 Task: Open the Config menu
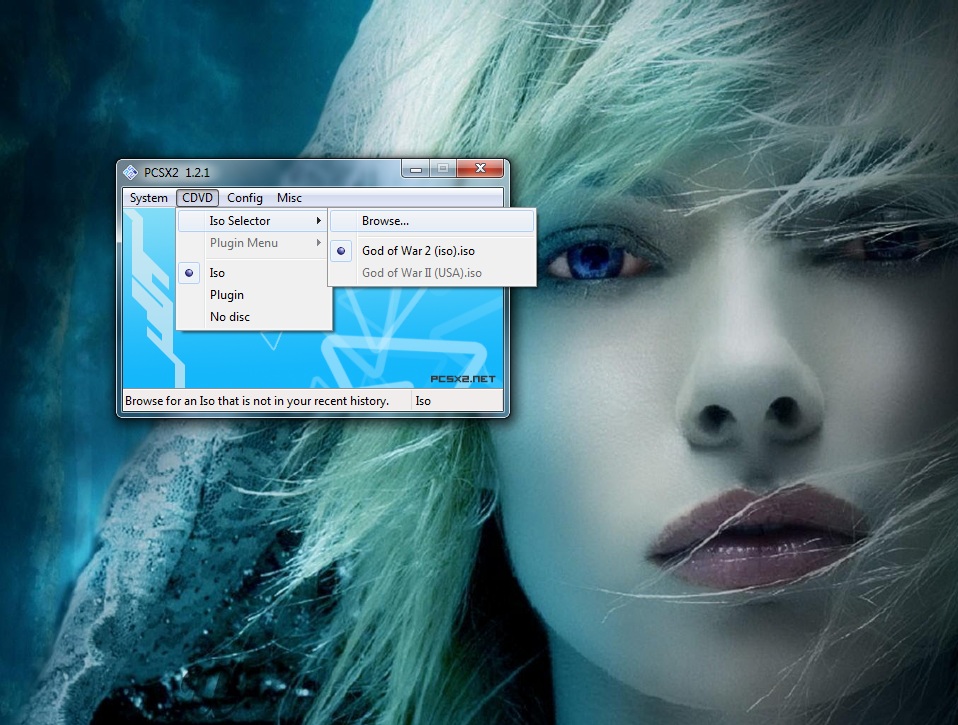[x=245, y=198]
